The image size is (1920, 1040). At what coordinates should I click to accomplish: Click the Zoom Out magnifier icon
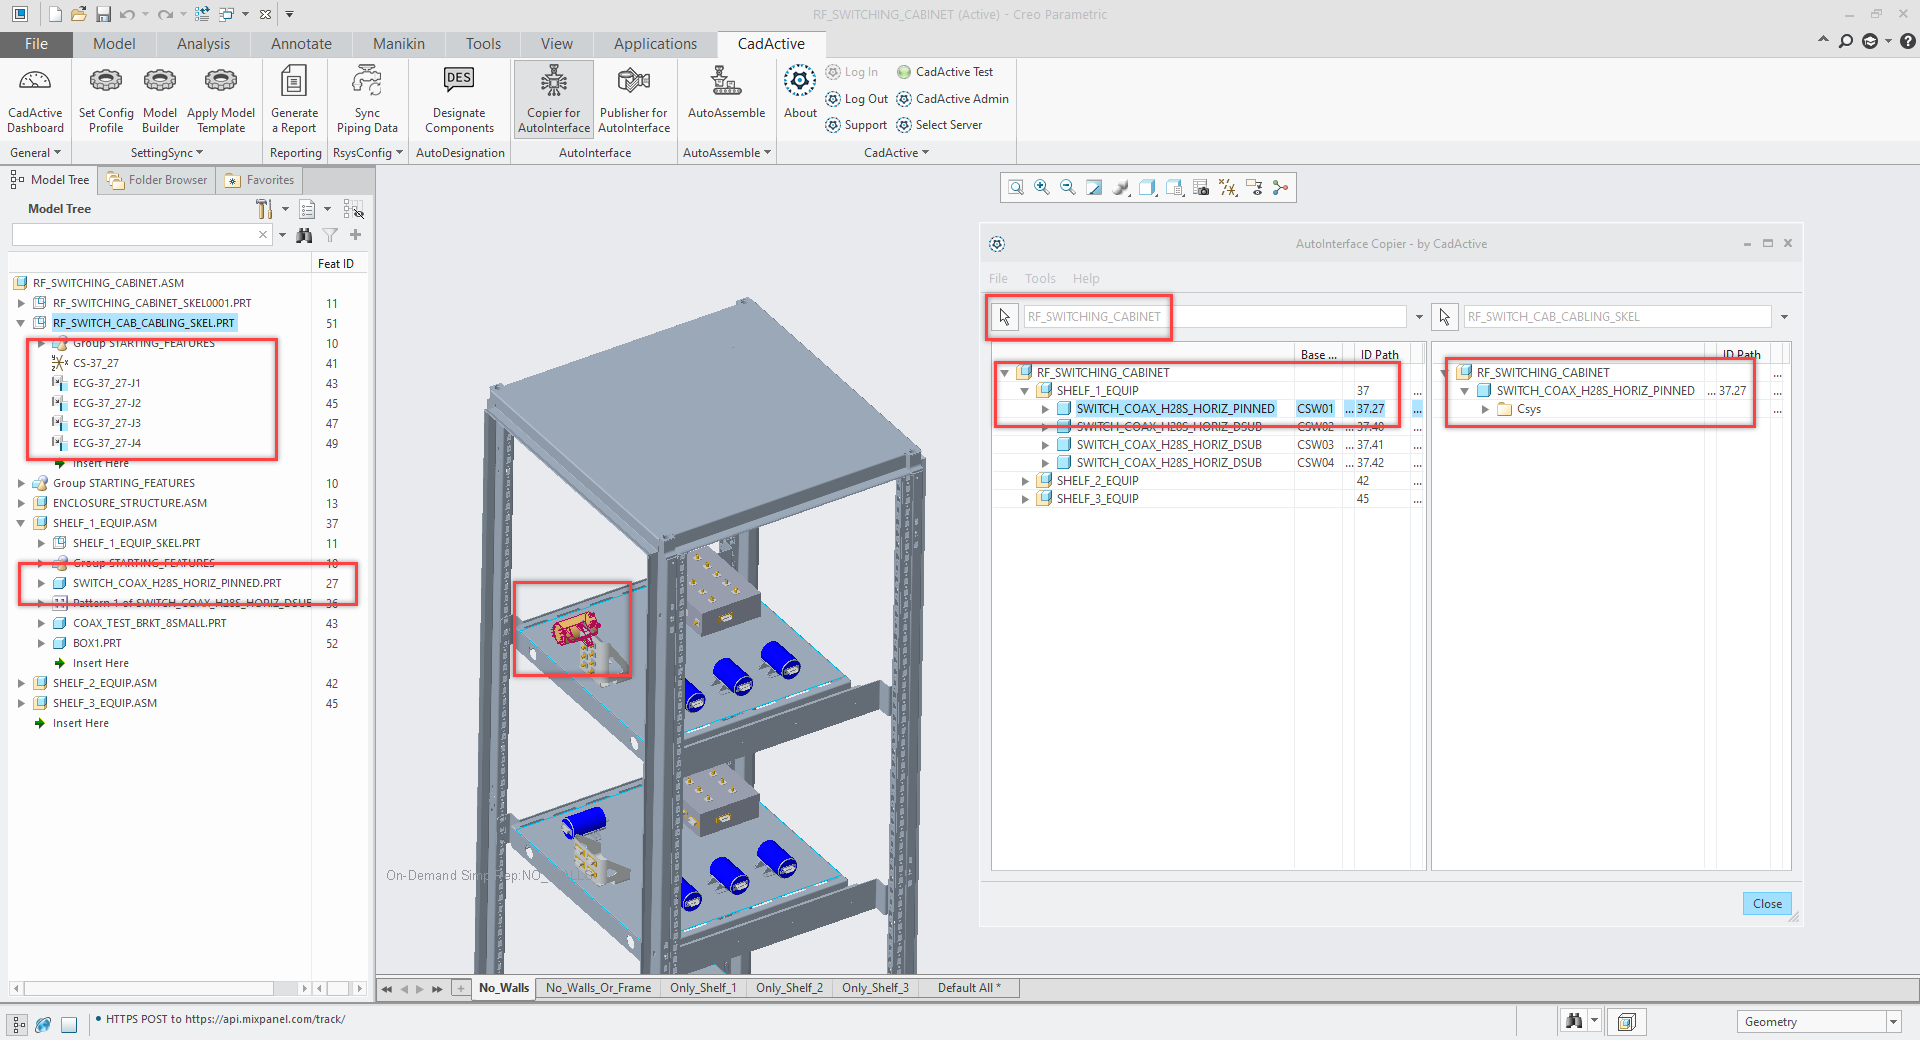point(1068,187)
